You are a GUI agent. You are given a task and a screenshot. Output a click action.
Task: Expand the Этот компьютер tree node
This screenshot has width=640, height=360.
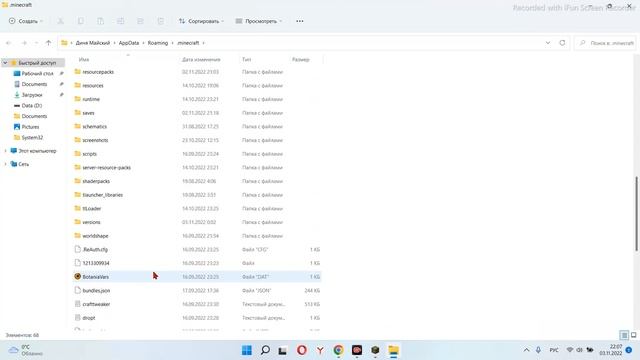coord(5,151)
